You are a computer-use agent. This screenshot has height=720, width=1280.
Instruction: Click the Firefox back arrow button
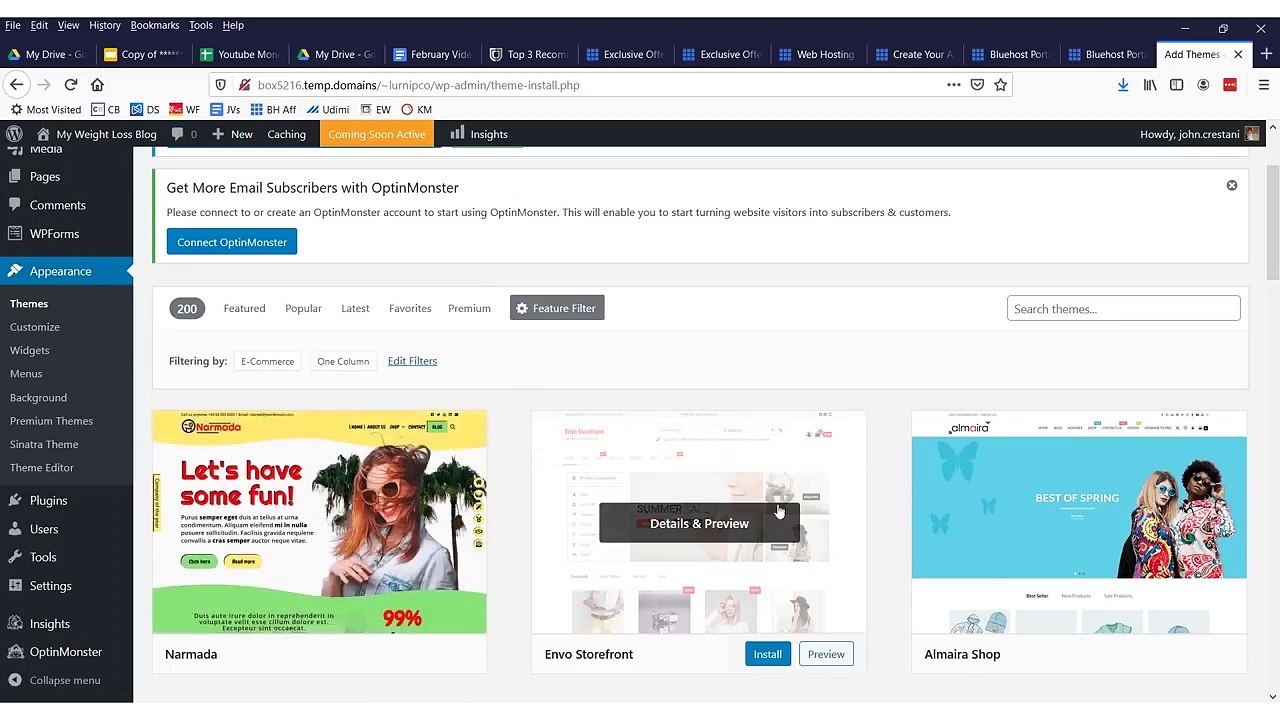point(17,85)
